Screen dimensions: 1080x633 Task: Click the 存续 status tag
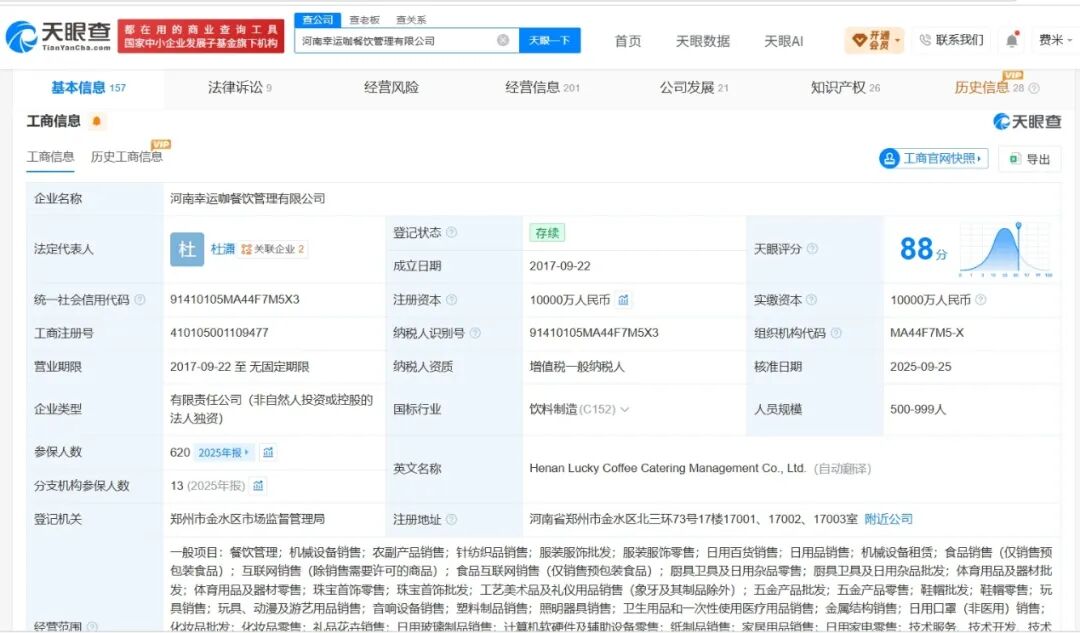pyautogui.click(x=547, y=233)
